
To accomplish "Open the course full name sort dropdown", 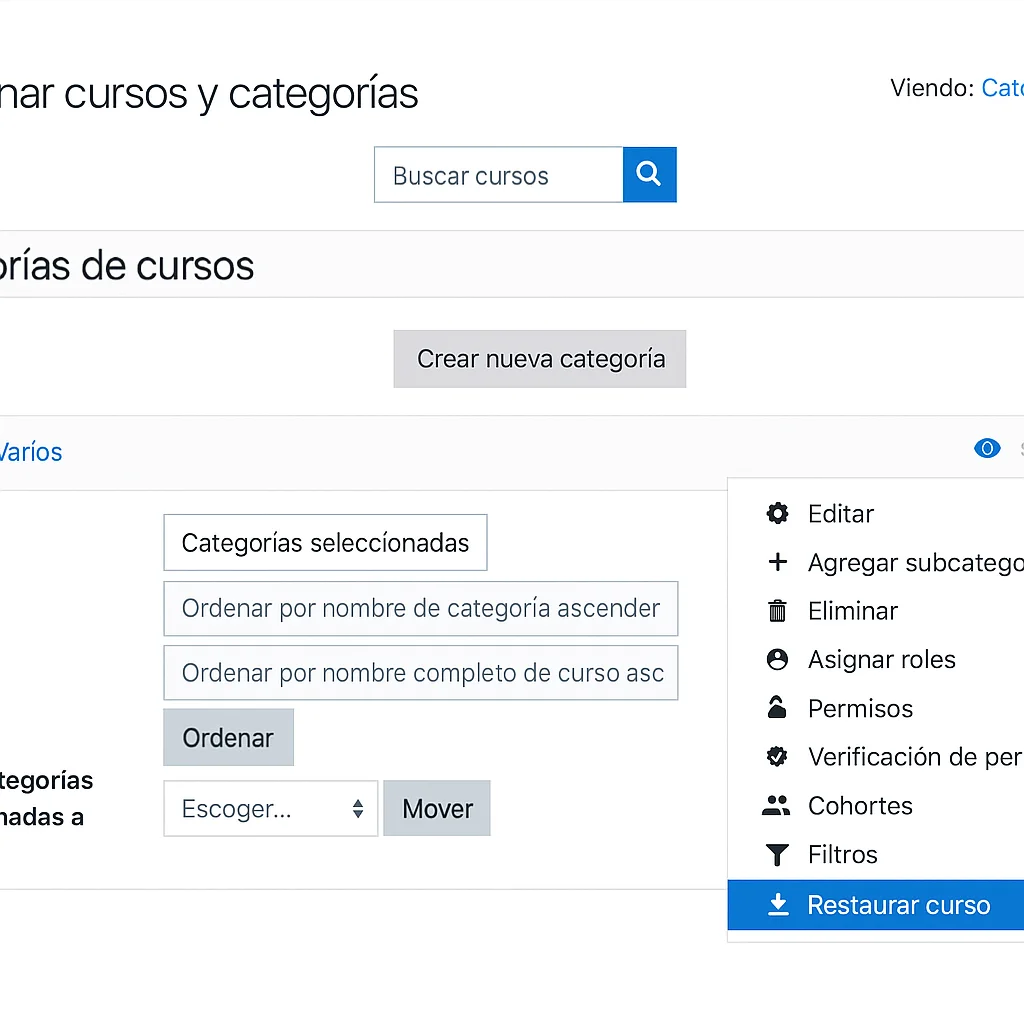I will click(x=420, y=672).
